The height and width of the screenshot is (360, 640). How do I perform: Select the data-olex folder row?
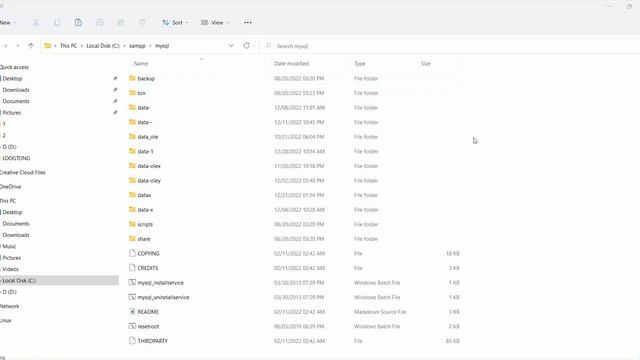pos(295,166)
